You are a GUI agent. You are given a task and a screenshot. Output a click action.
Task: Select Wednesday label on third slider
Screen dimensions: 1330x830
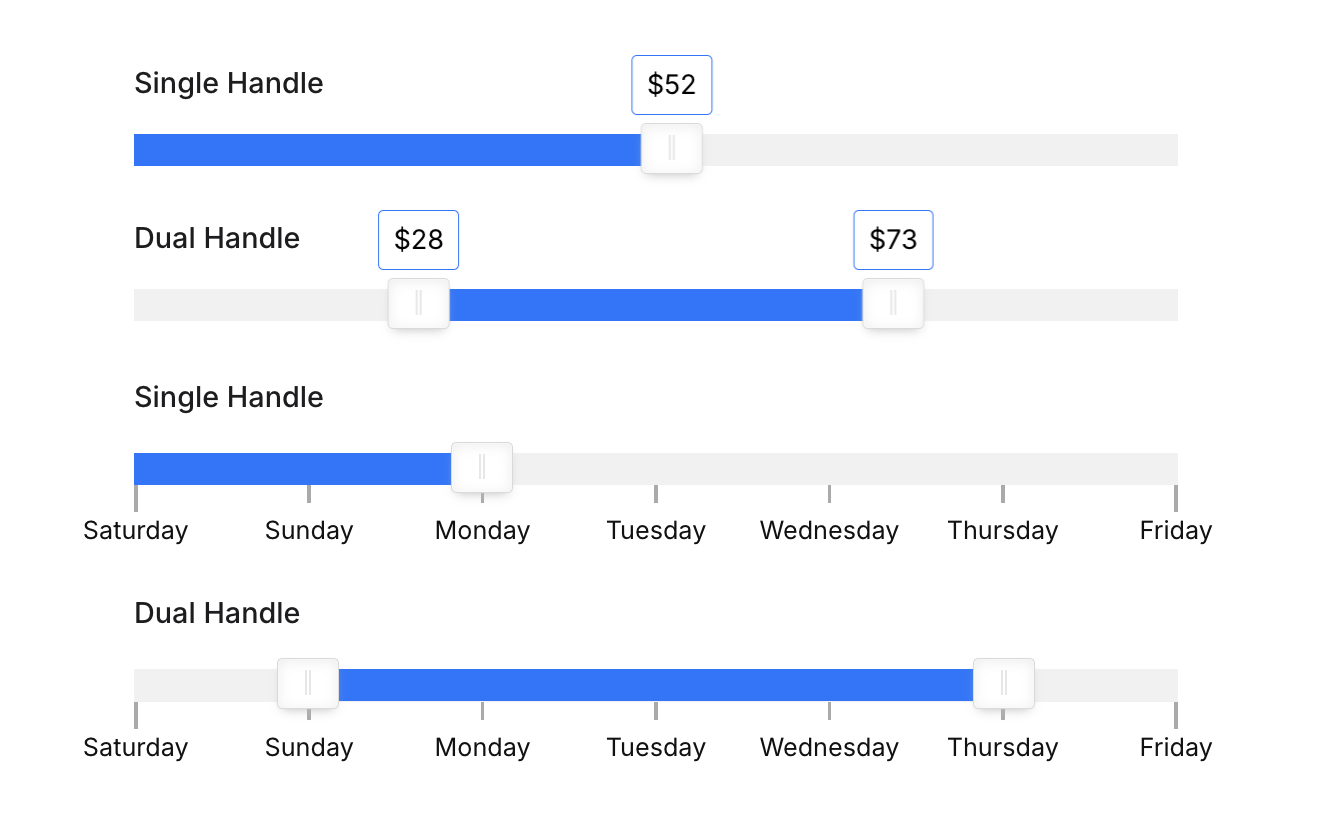[829, 530]
